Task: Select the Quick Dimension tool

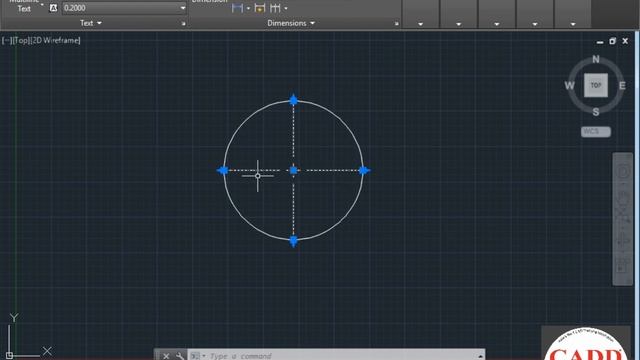Action: click(x=260, y=8)
